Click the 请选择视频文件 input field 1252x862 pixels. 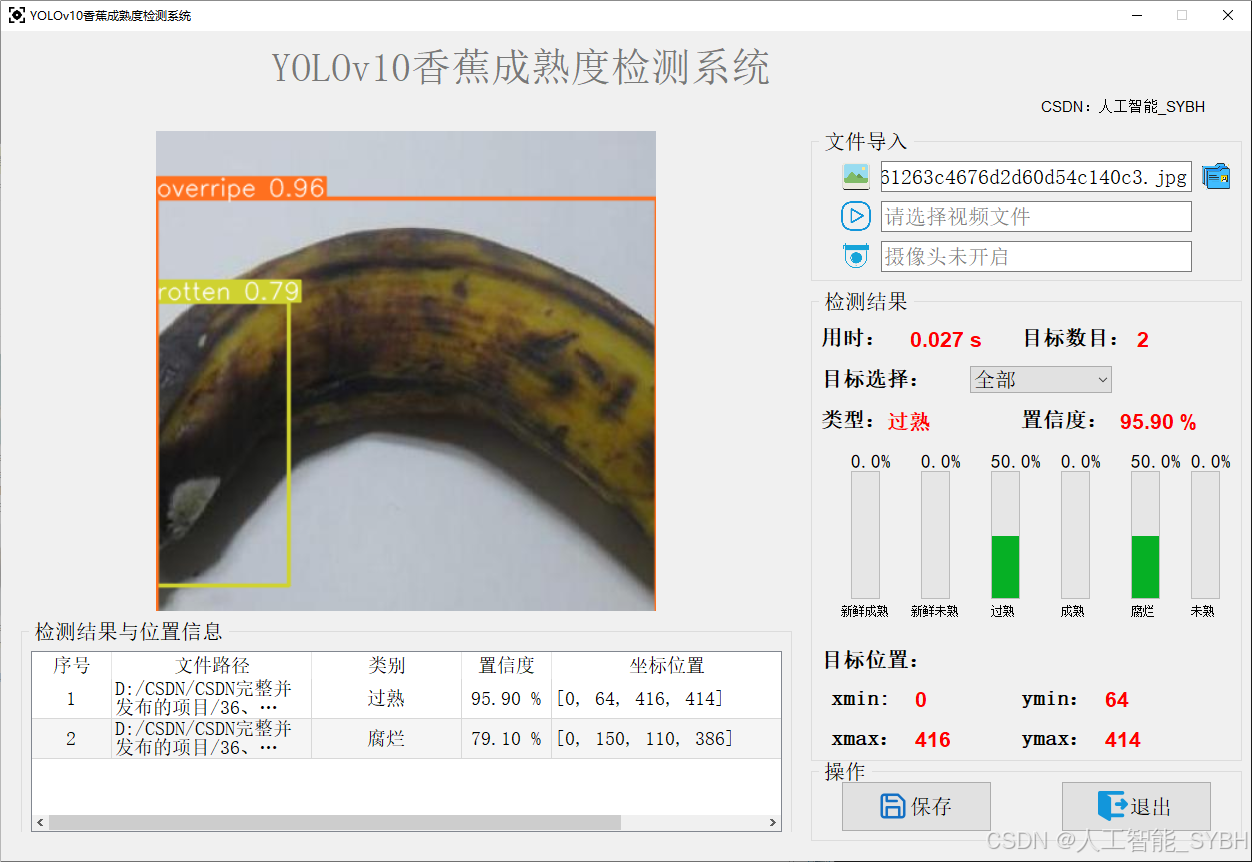[1036, 216]
